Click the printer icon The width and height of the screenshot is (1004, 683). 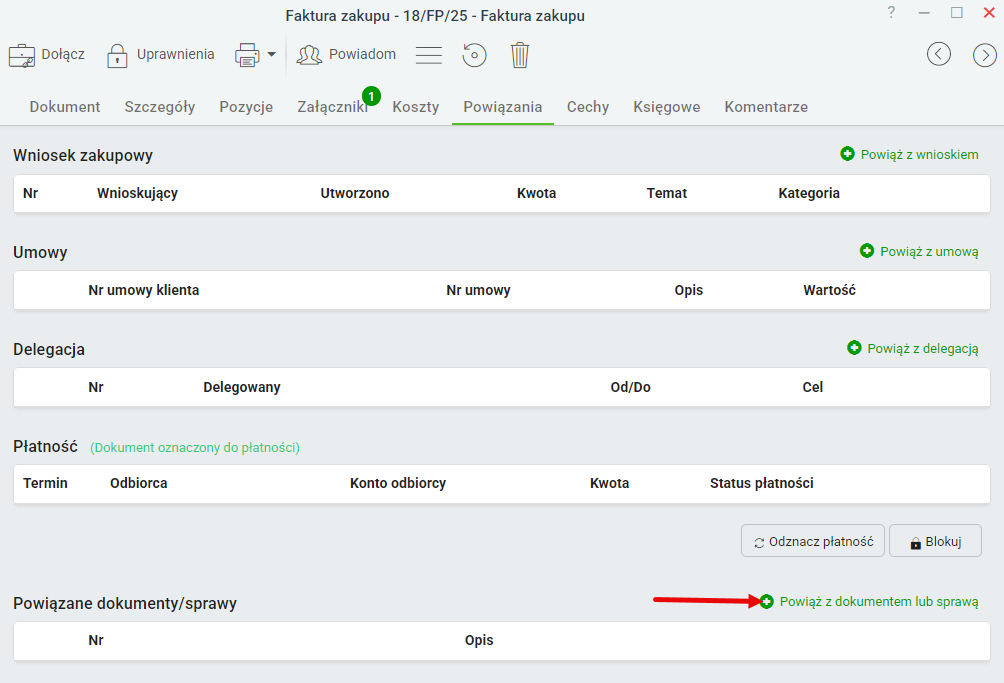click(x=247, y=55)
